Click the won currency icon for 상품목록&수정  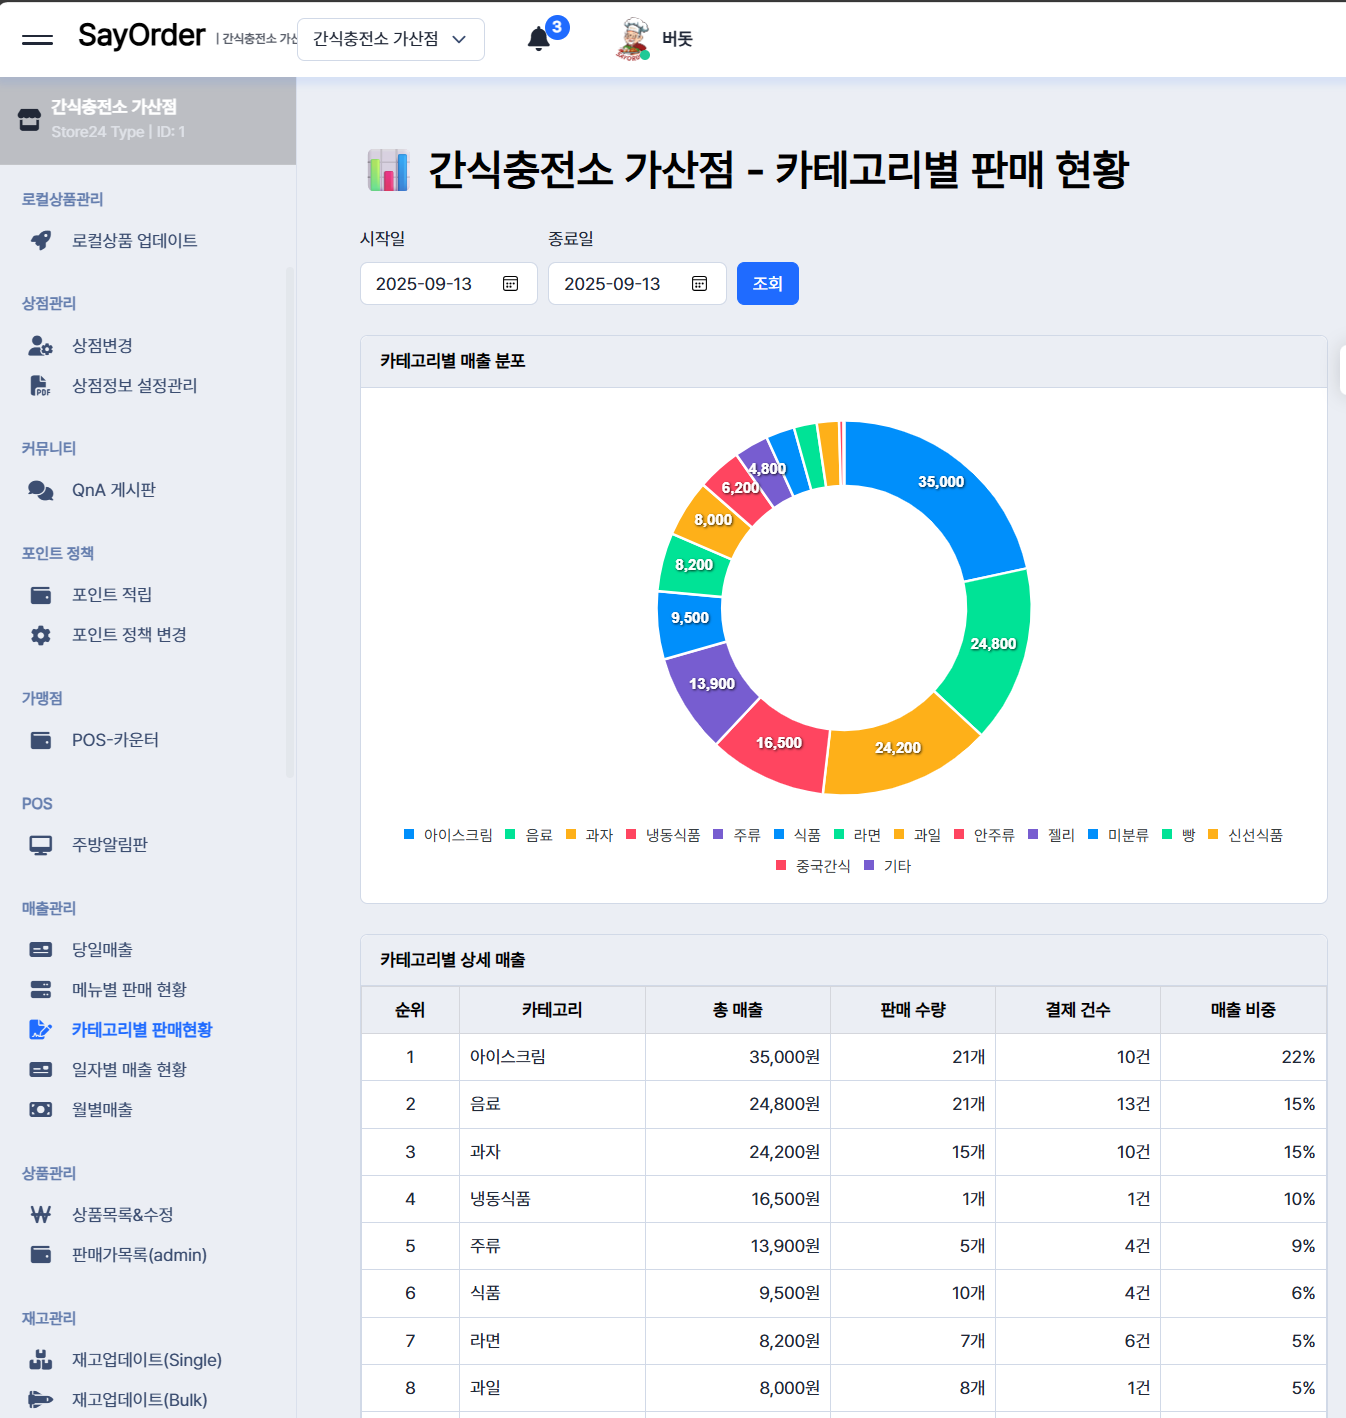(x=41, y=1215)
